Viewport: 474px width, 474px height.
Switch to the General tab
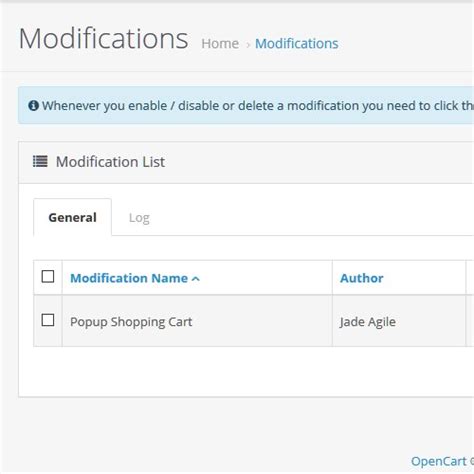(x=73, y=217)
